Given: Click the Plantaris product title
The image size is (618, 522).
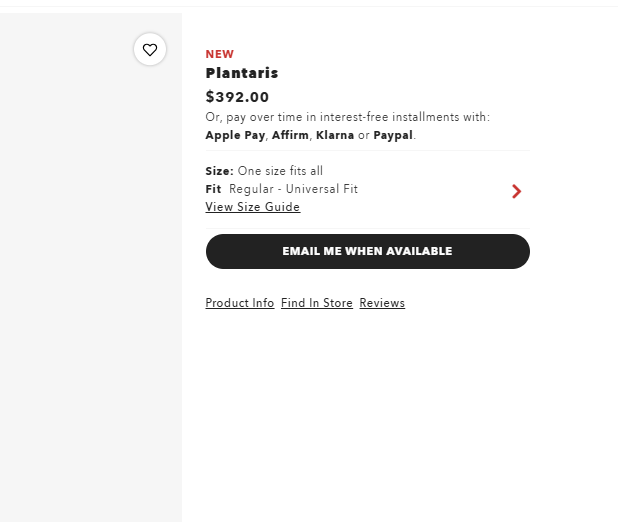Looking at the screenshot, I should (242, 73).
